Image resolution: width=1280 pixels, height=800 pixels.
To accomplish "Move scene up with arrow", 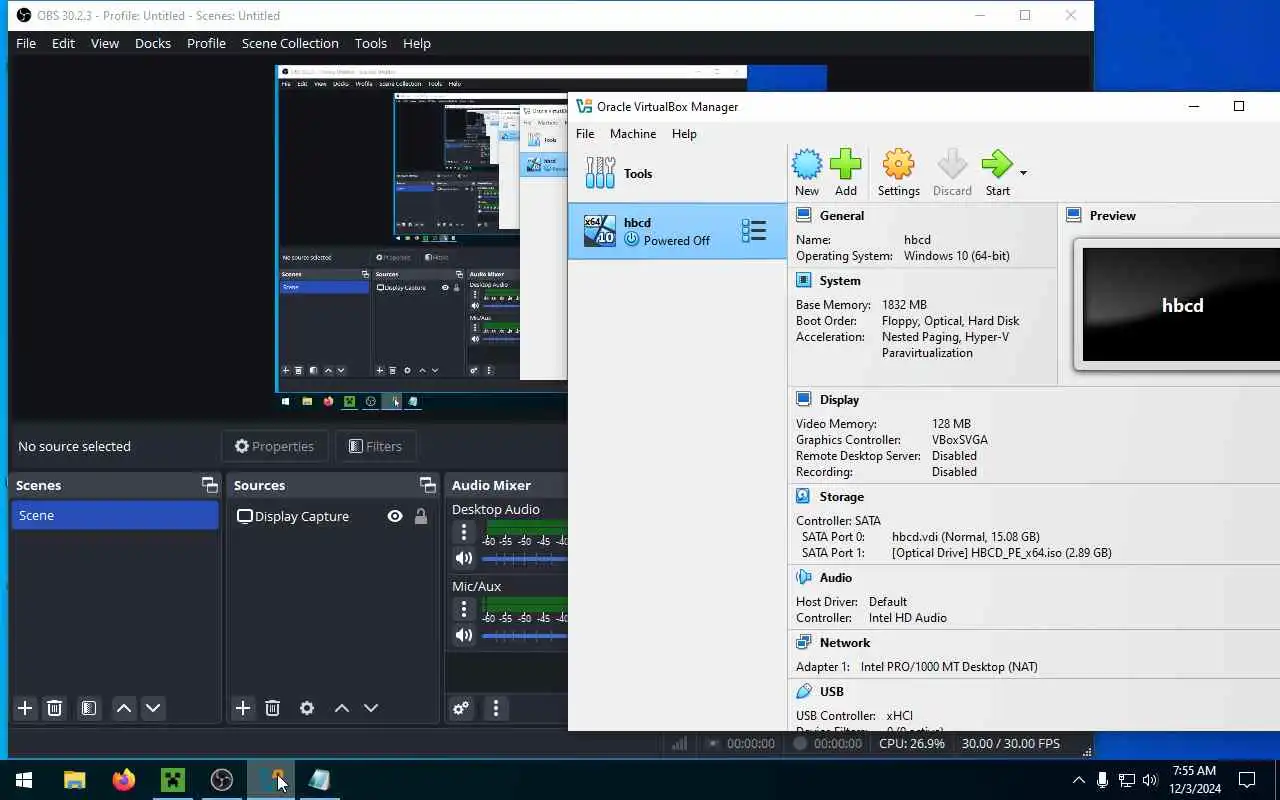I will click(x=124, y=708).
